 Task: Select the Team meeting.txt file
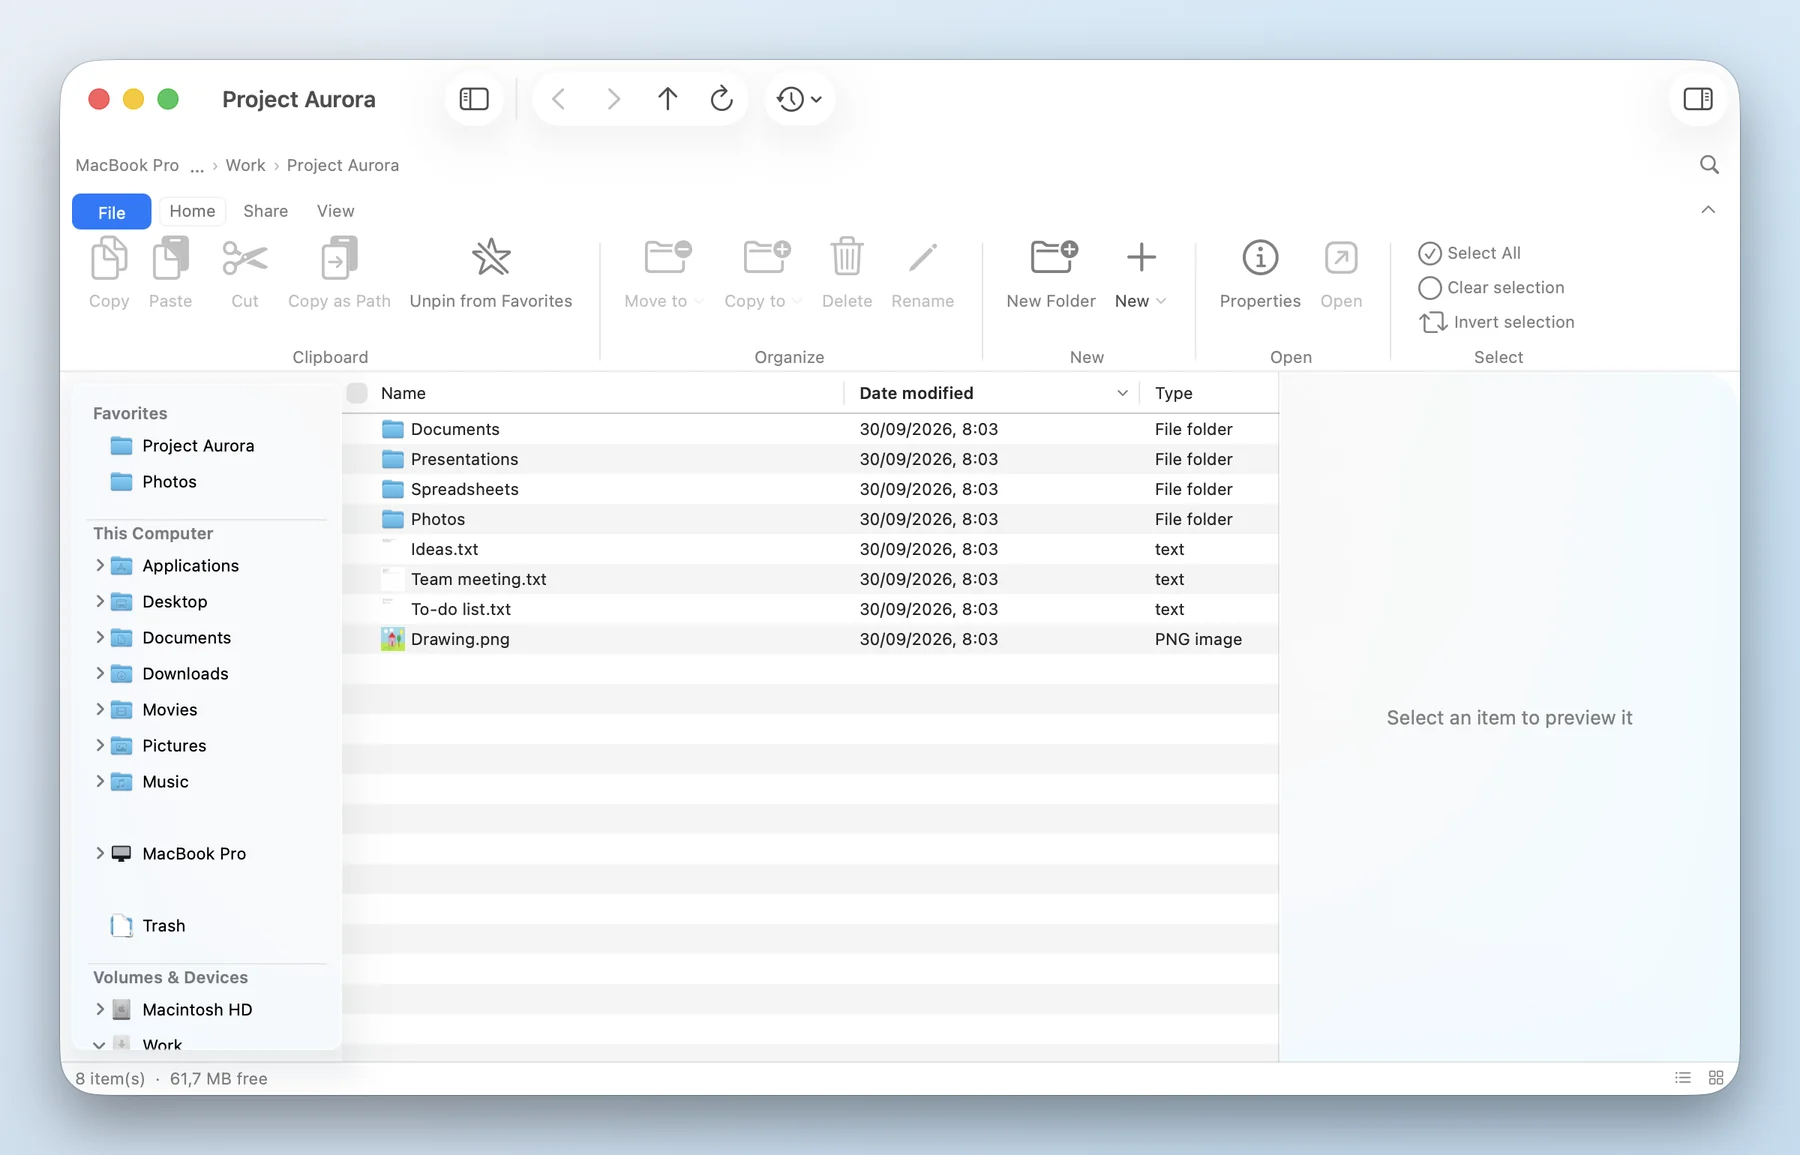(810, 579)
